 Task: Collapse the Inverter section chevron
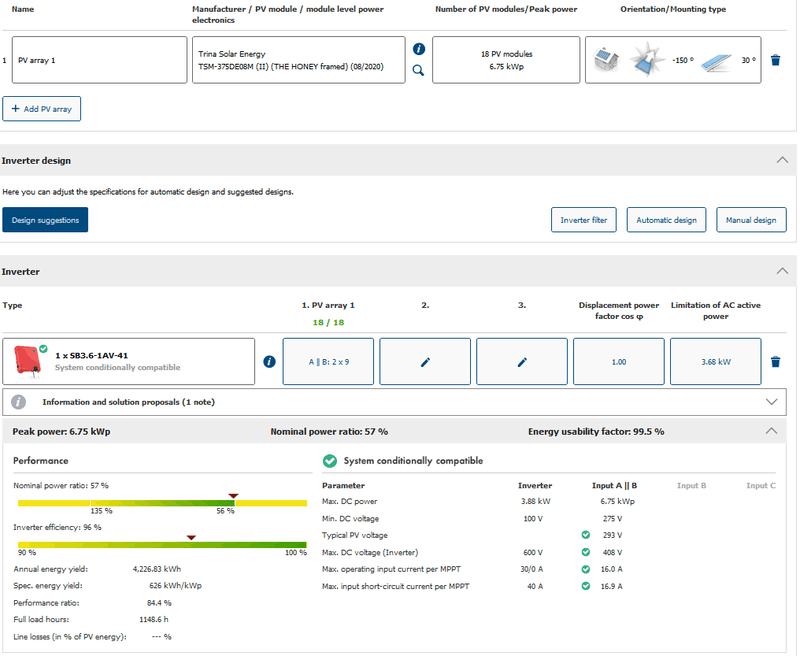point(782,271)
